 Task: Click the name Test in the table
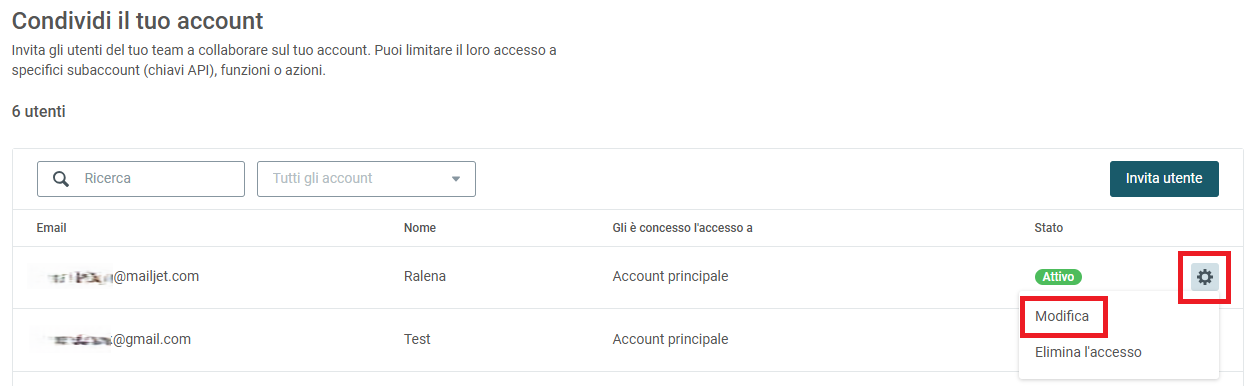[417, 340]
